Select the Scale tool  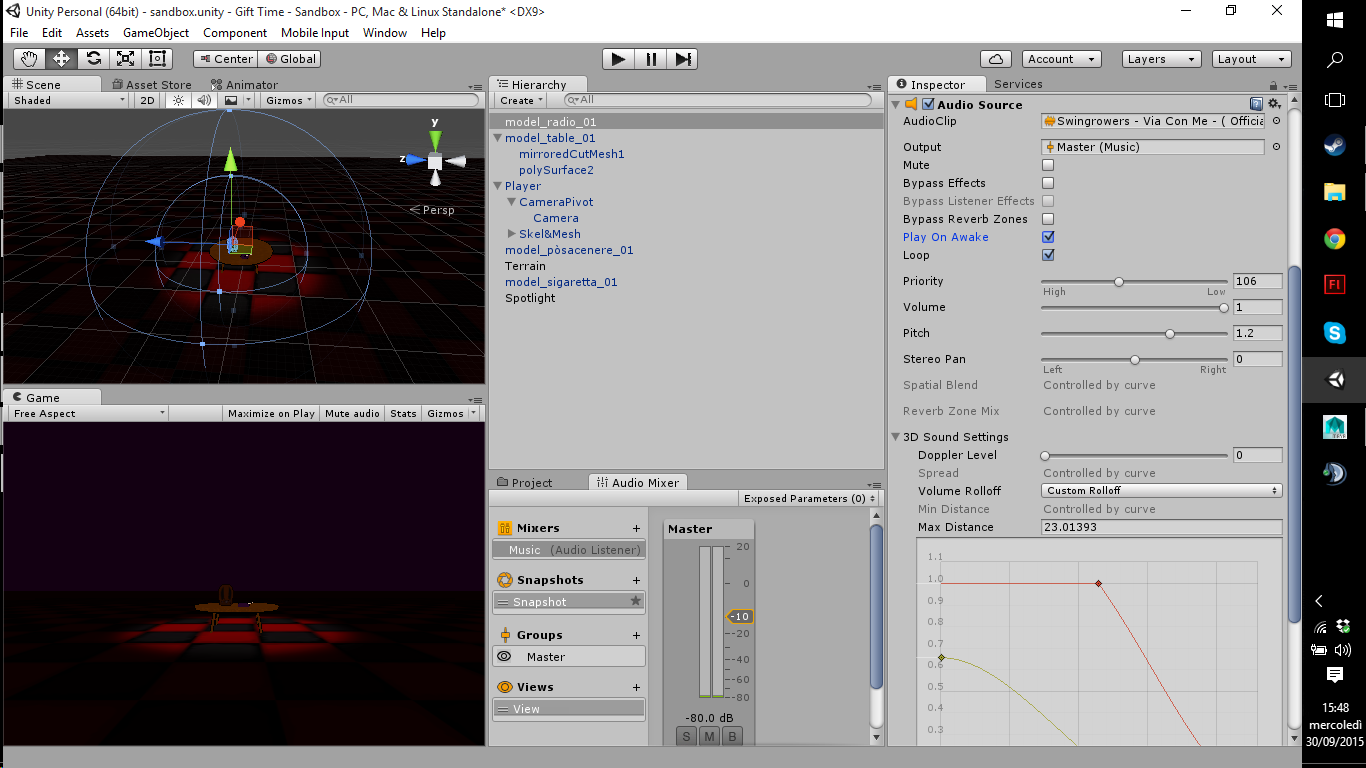pyautogui.click(x=125, y=59)
